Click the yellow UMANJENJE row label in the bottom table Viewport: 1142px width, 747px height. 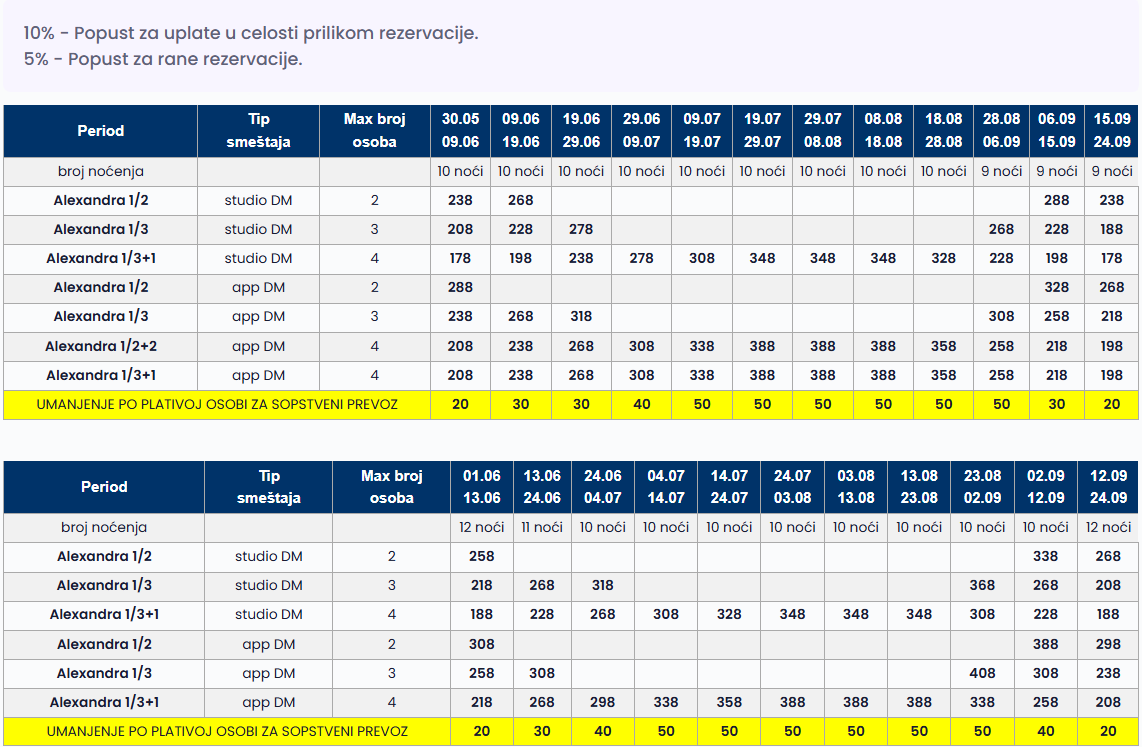point(227,731)
